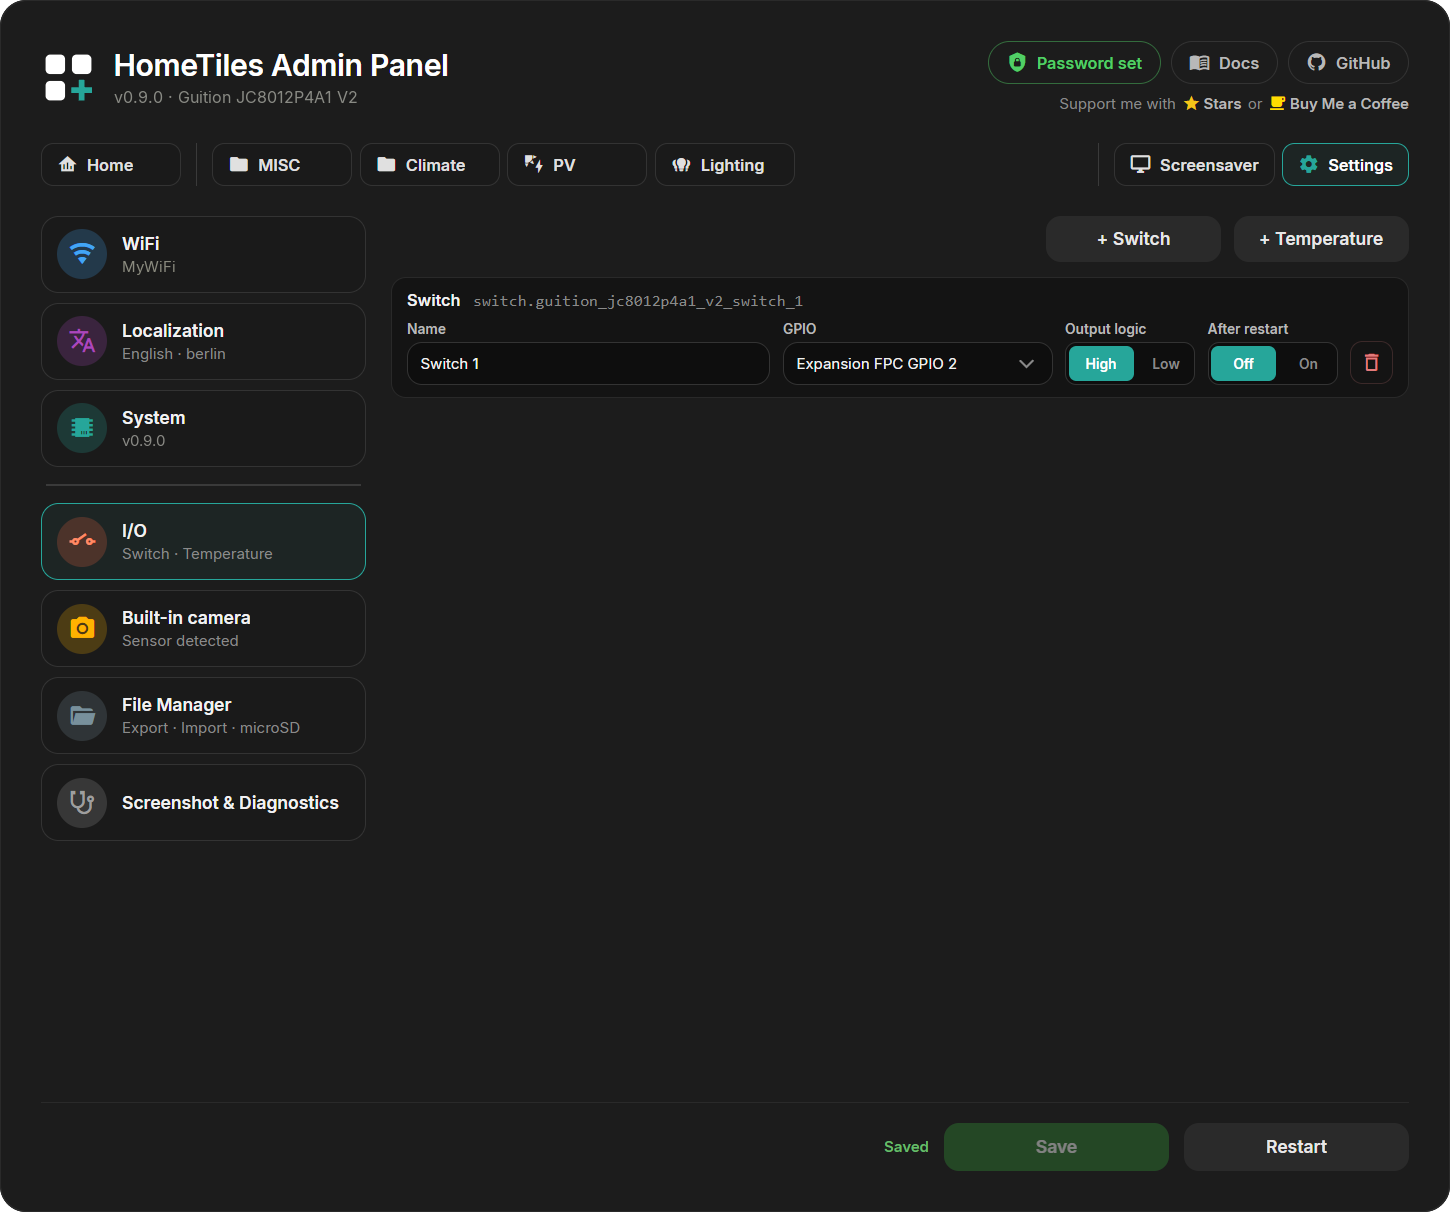Viewport: 1450px width, 1212px height.
Task: Click the Localization translate icon
Action: click(82, 341)
